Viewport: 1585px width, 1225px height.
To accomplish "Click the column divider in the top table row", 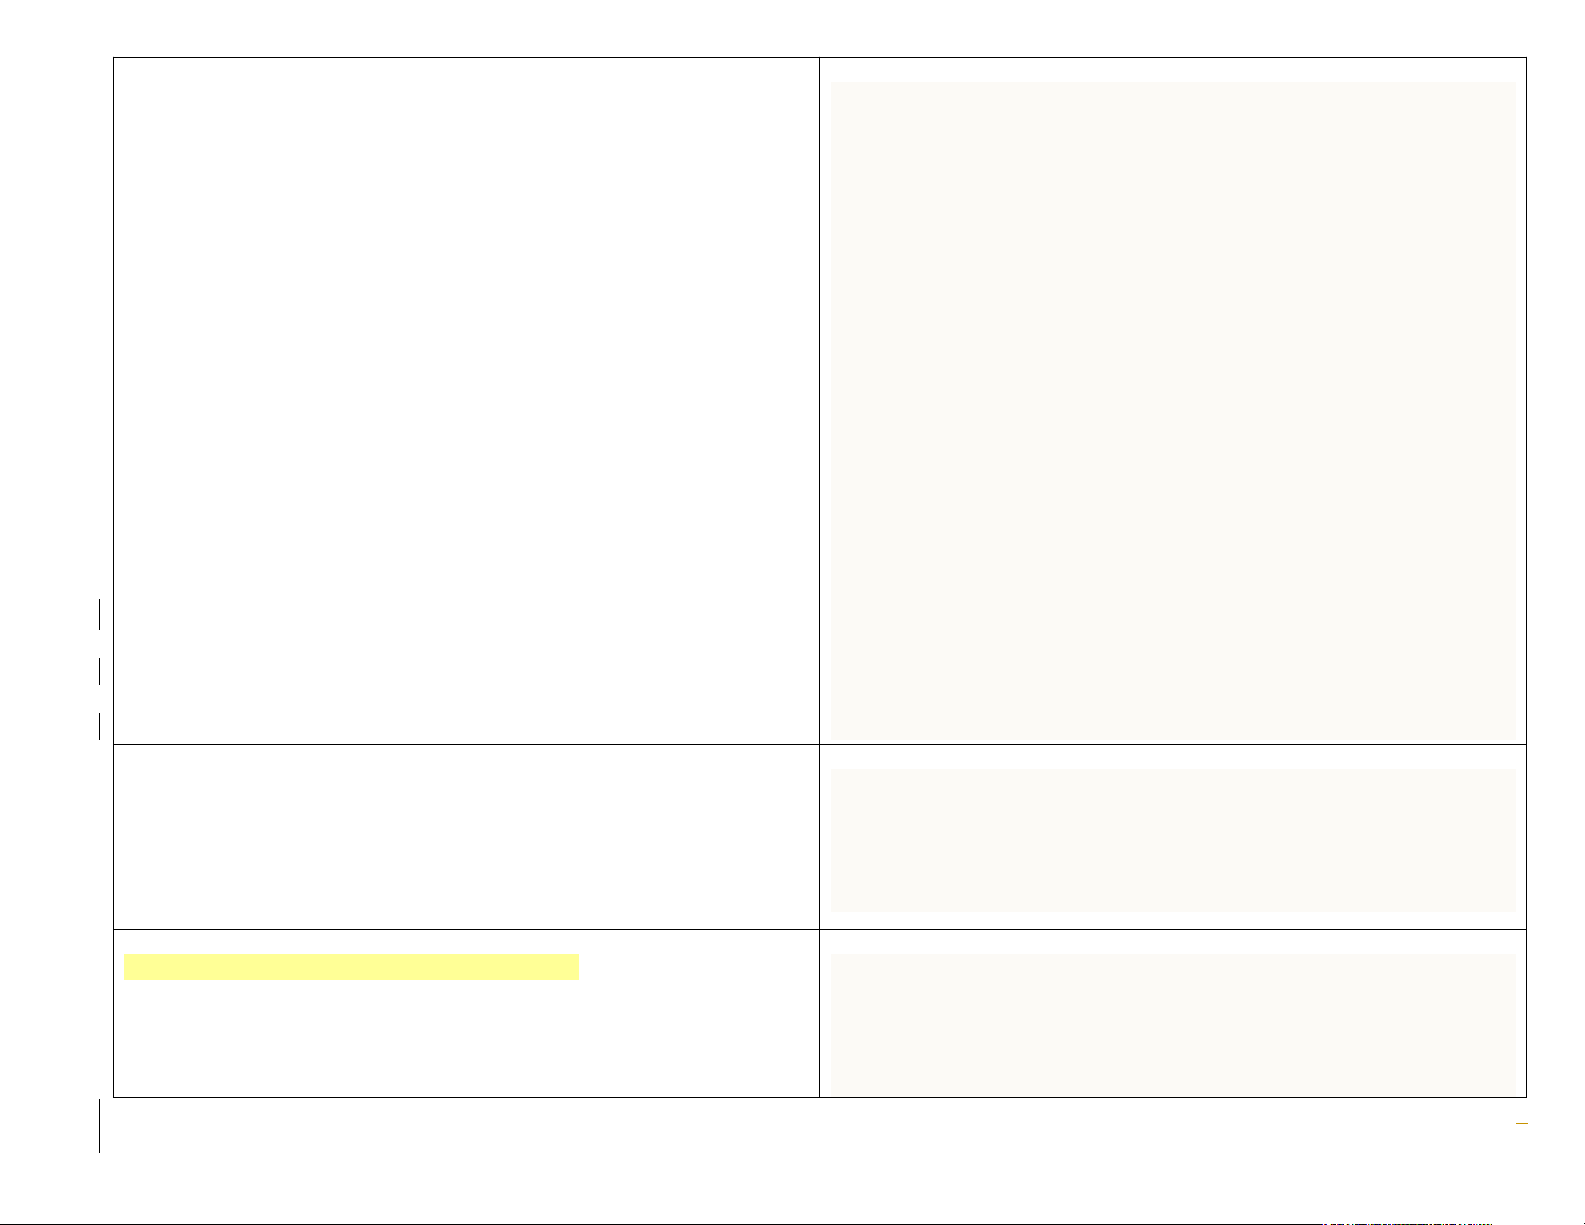I will [x=819, y=400].
